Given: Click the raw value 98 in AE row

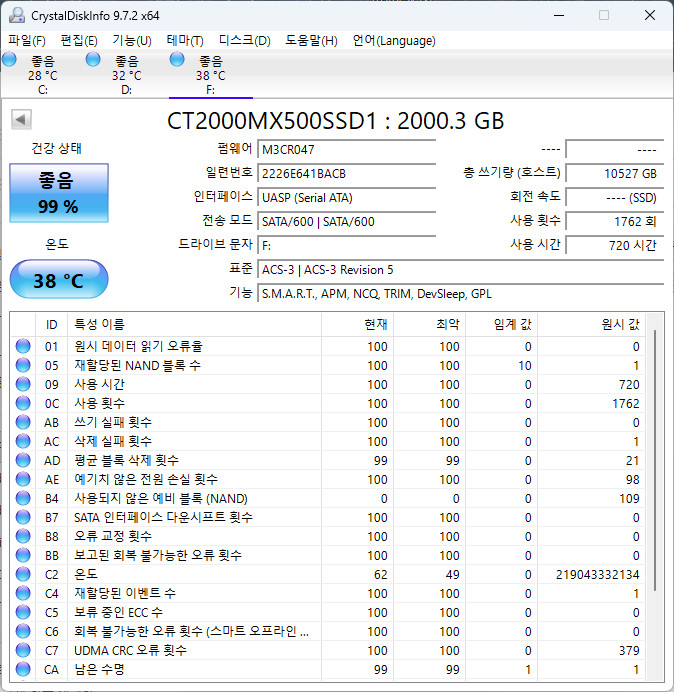Looking at the screenshot, I should [x=632, y=480].
